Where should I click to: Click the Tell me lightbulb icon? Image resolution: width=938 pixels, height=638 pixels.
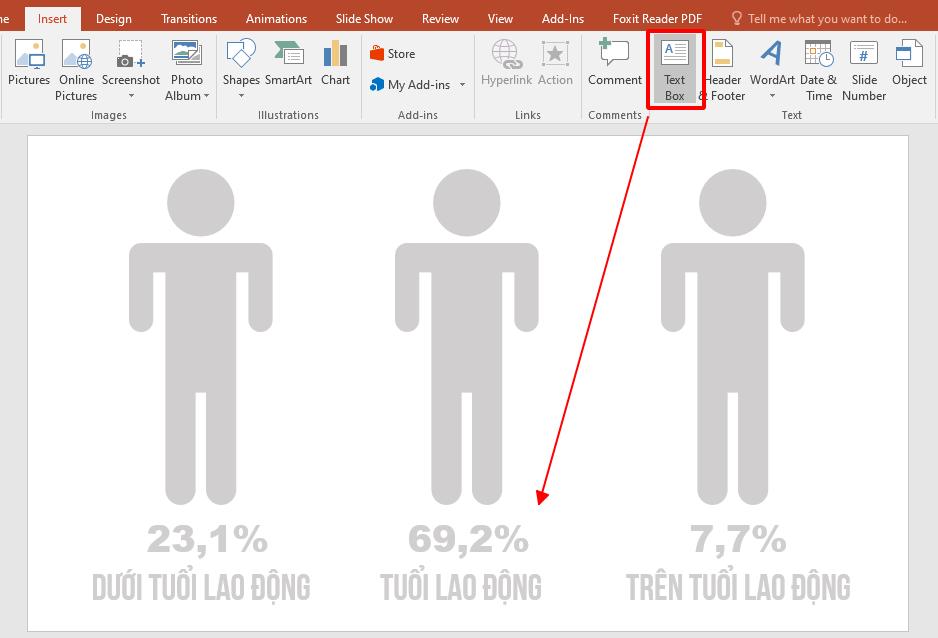tap(737, 19)
